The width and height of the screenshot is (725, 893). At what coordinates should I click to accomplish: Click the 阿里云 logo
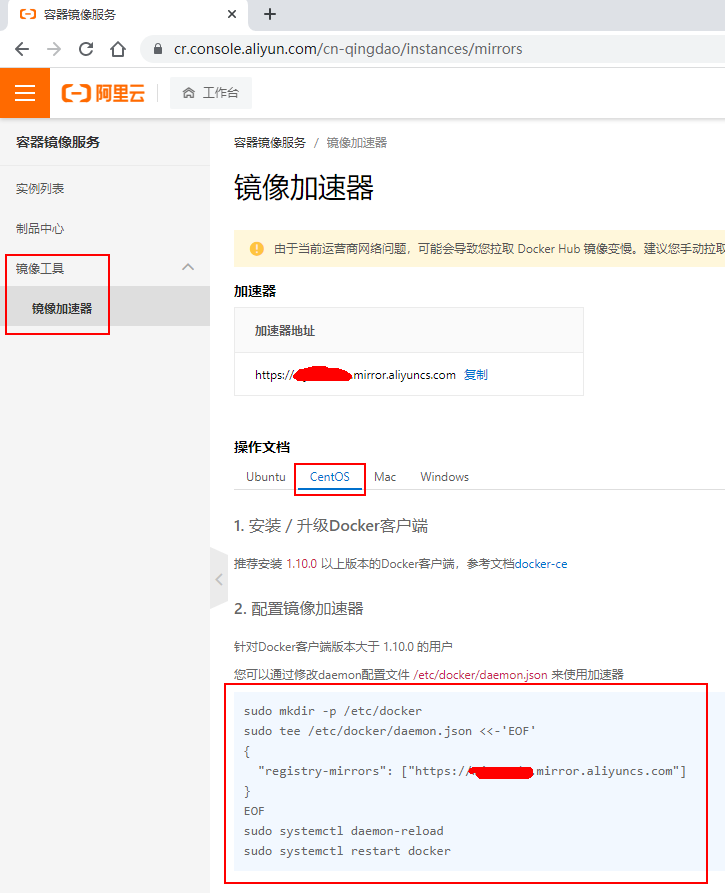[x=103, y=93]
